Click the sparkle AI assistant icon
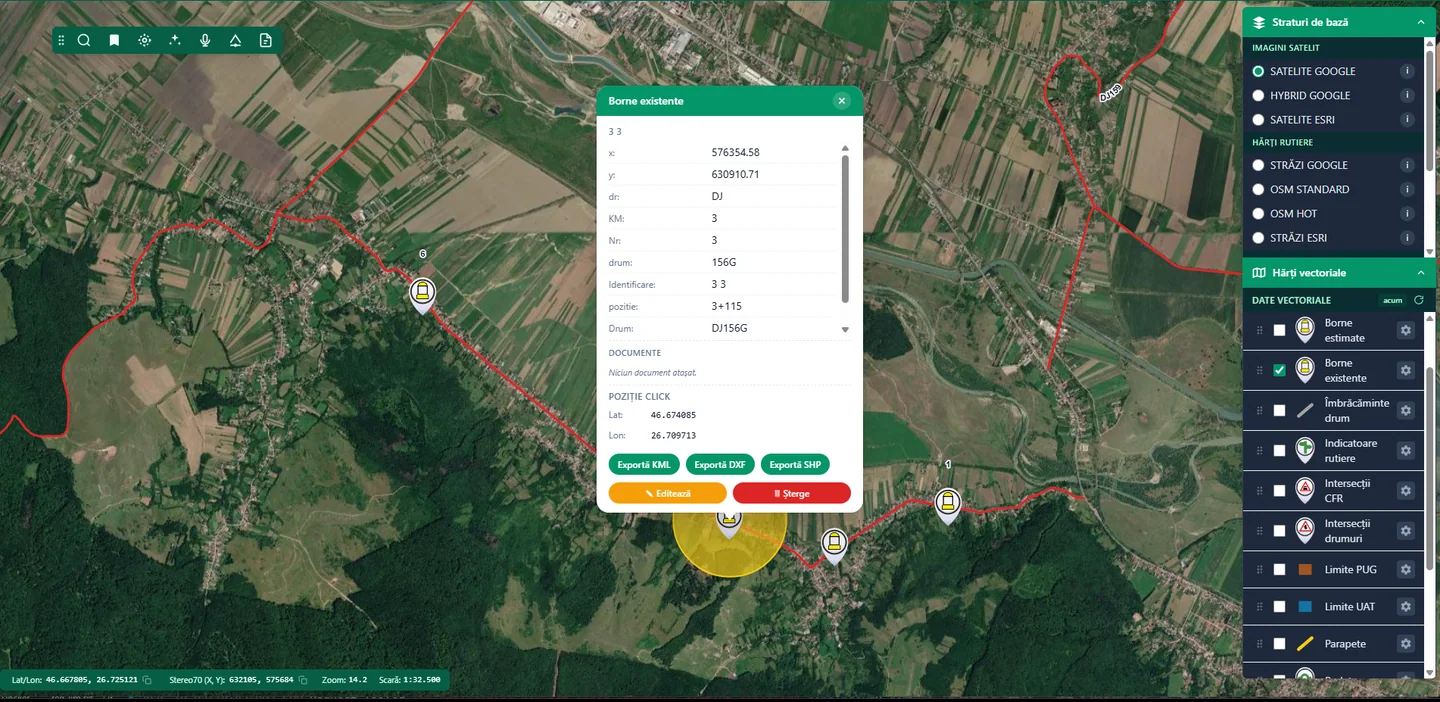This screenshot has height=702, width=1440. (175, 40)
